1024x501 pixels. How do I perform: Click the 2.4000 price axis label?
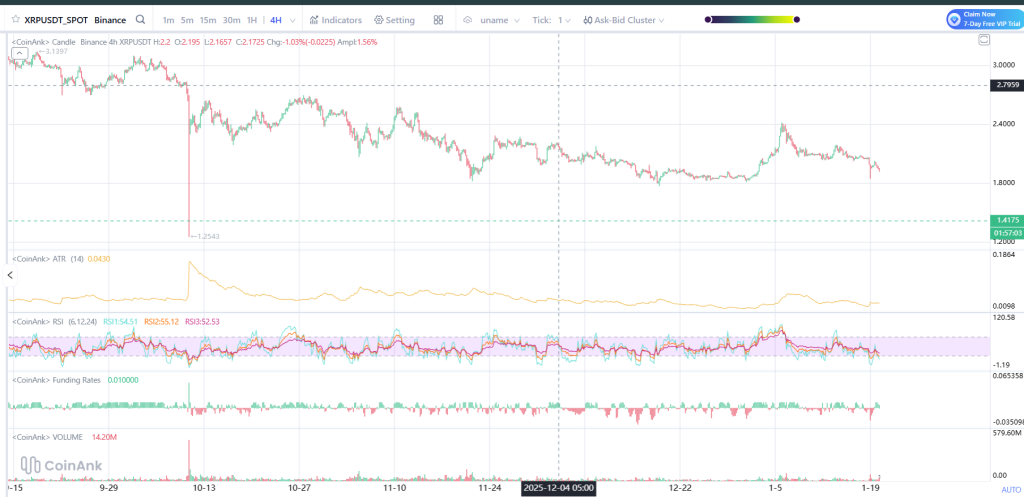pyautogui.click(x=1006, y=123)
